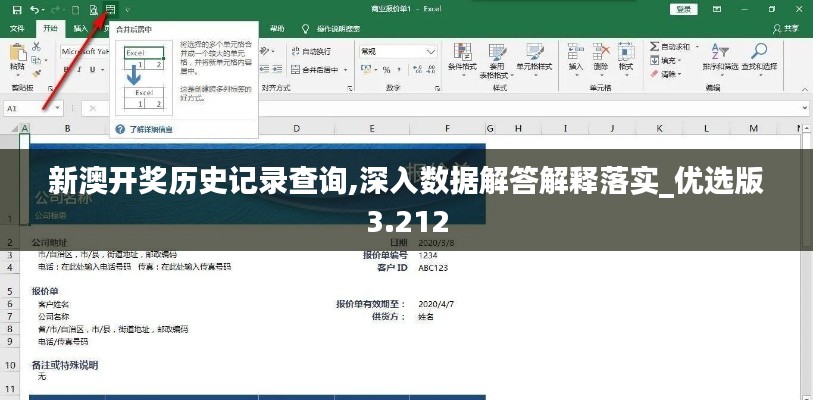Click 删除 delete cells icon
This screenshot has width=813, height=400.
tap(600, 51)
